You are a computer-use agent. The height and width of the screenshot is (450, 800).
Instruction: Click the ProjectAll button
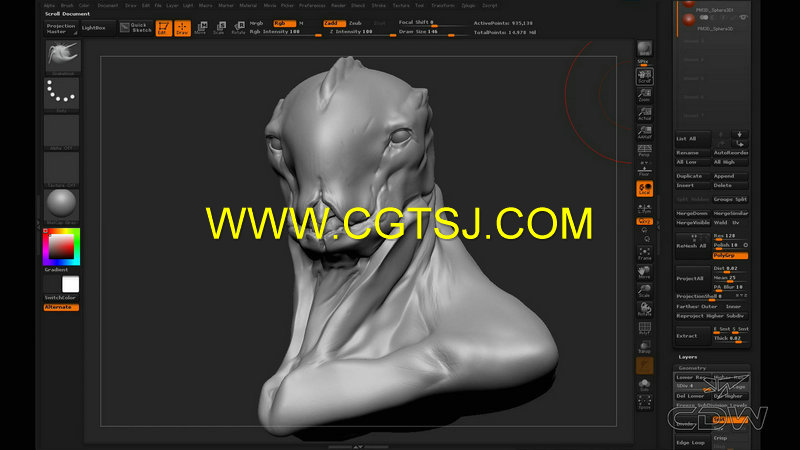coord(693,279)
